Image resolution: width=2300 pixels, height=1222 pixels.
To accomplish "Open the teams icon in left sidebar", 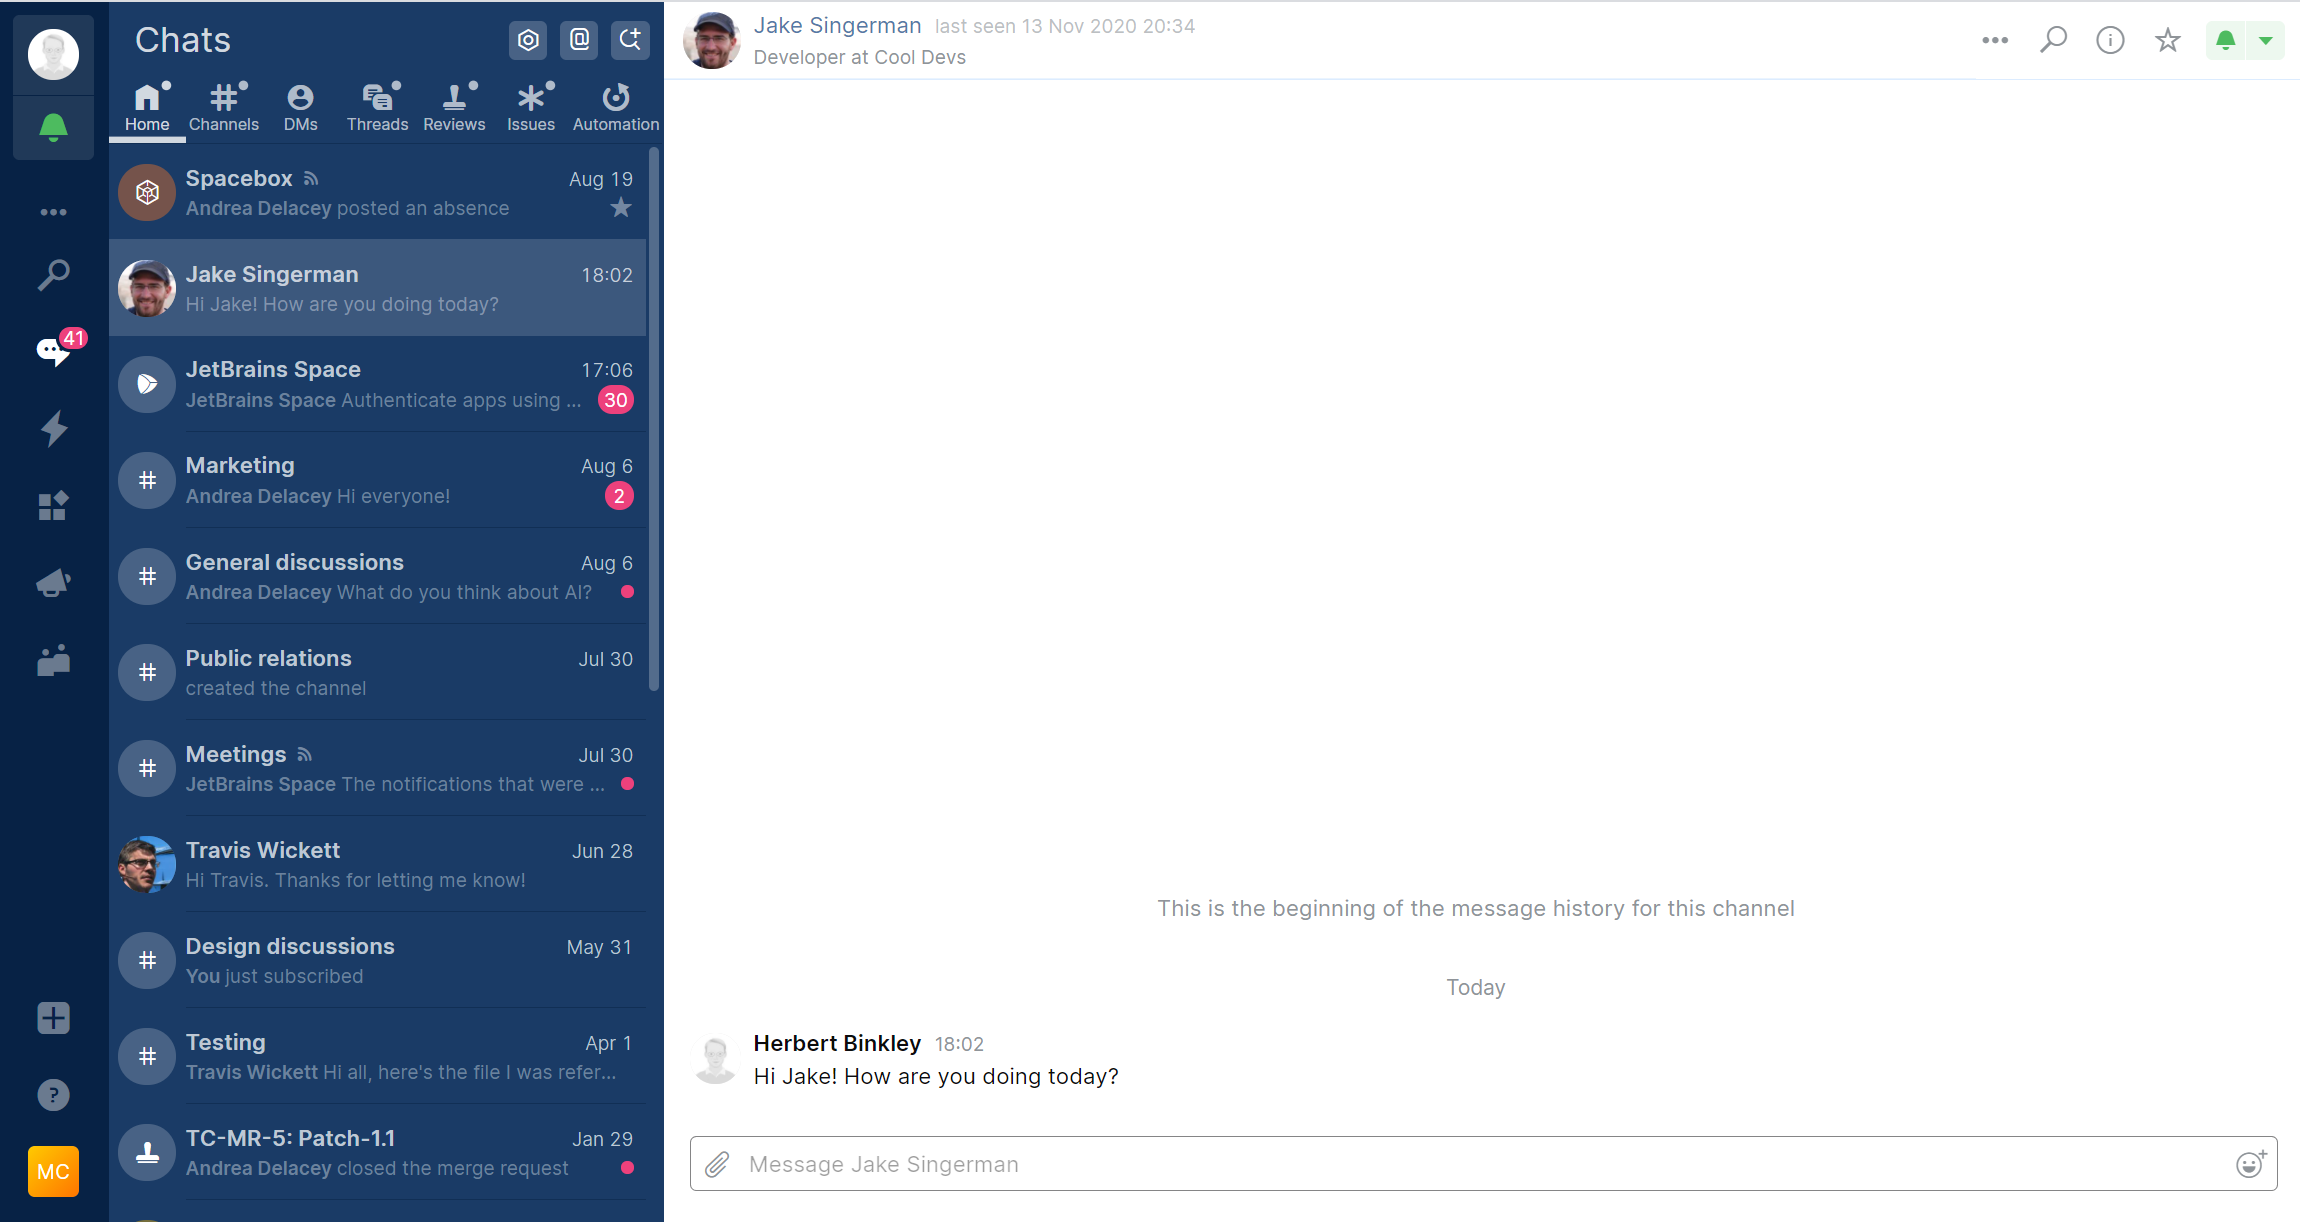I will [54, 660].
